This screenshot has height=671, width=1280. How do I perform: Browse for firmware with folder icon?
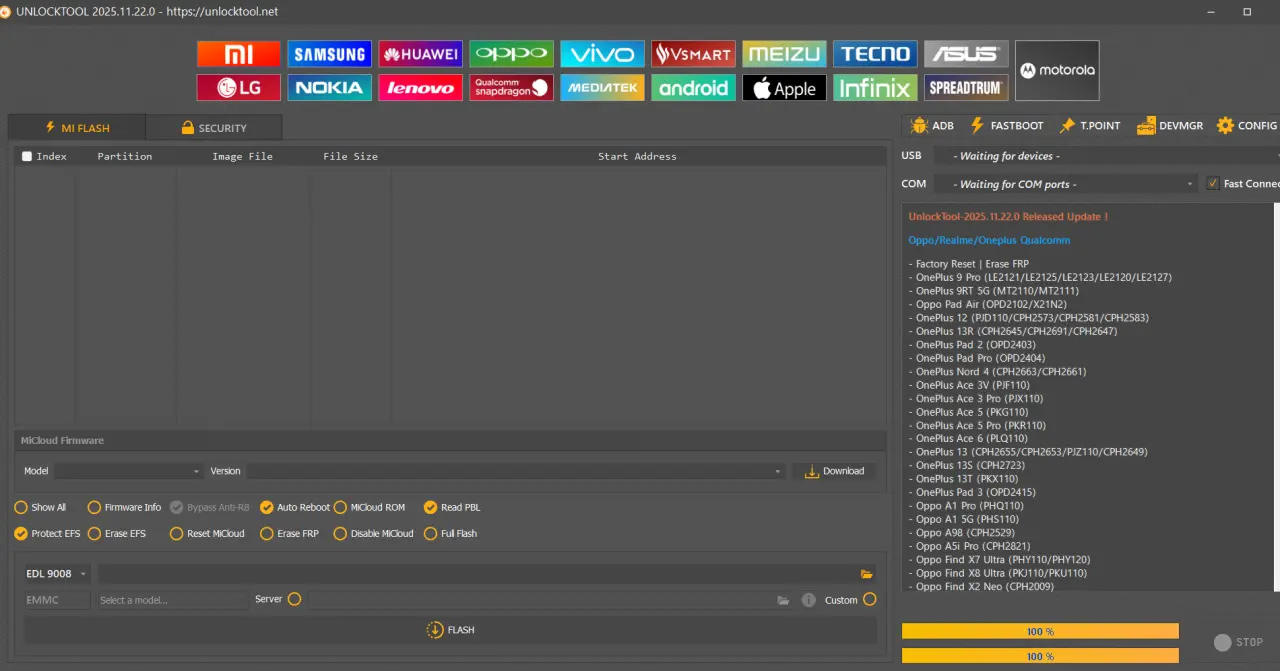[x=867, y=574]
